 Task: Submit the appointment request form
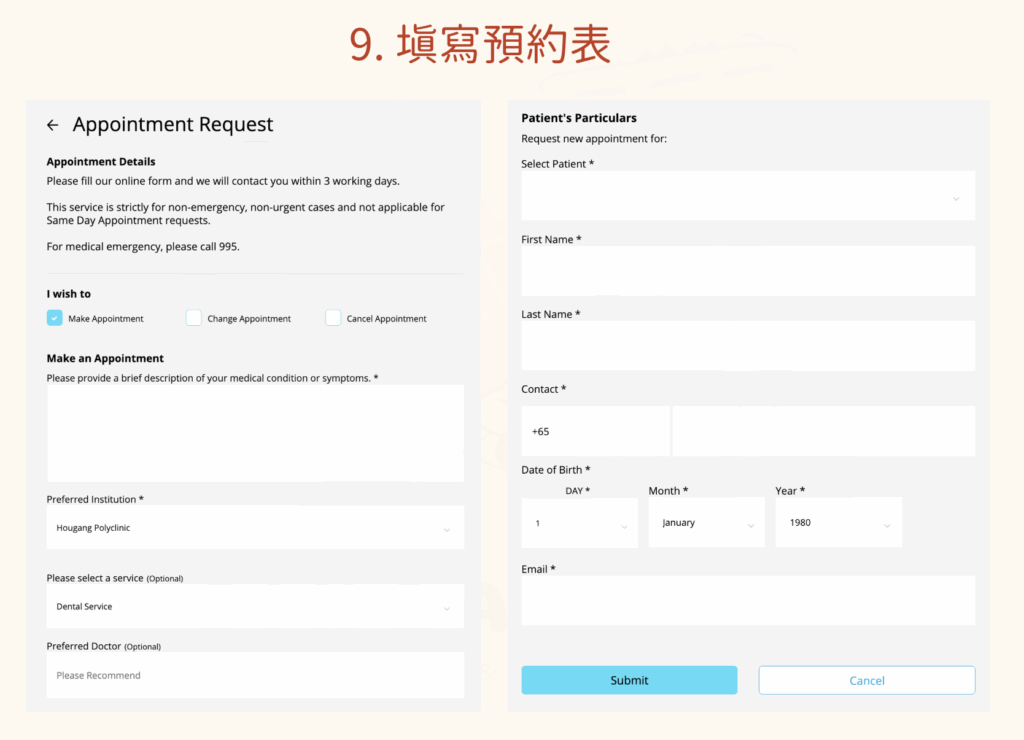(630, 681)
